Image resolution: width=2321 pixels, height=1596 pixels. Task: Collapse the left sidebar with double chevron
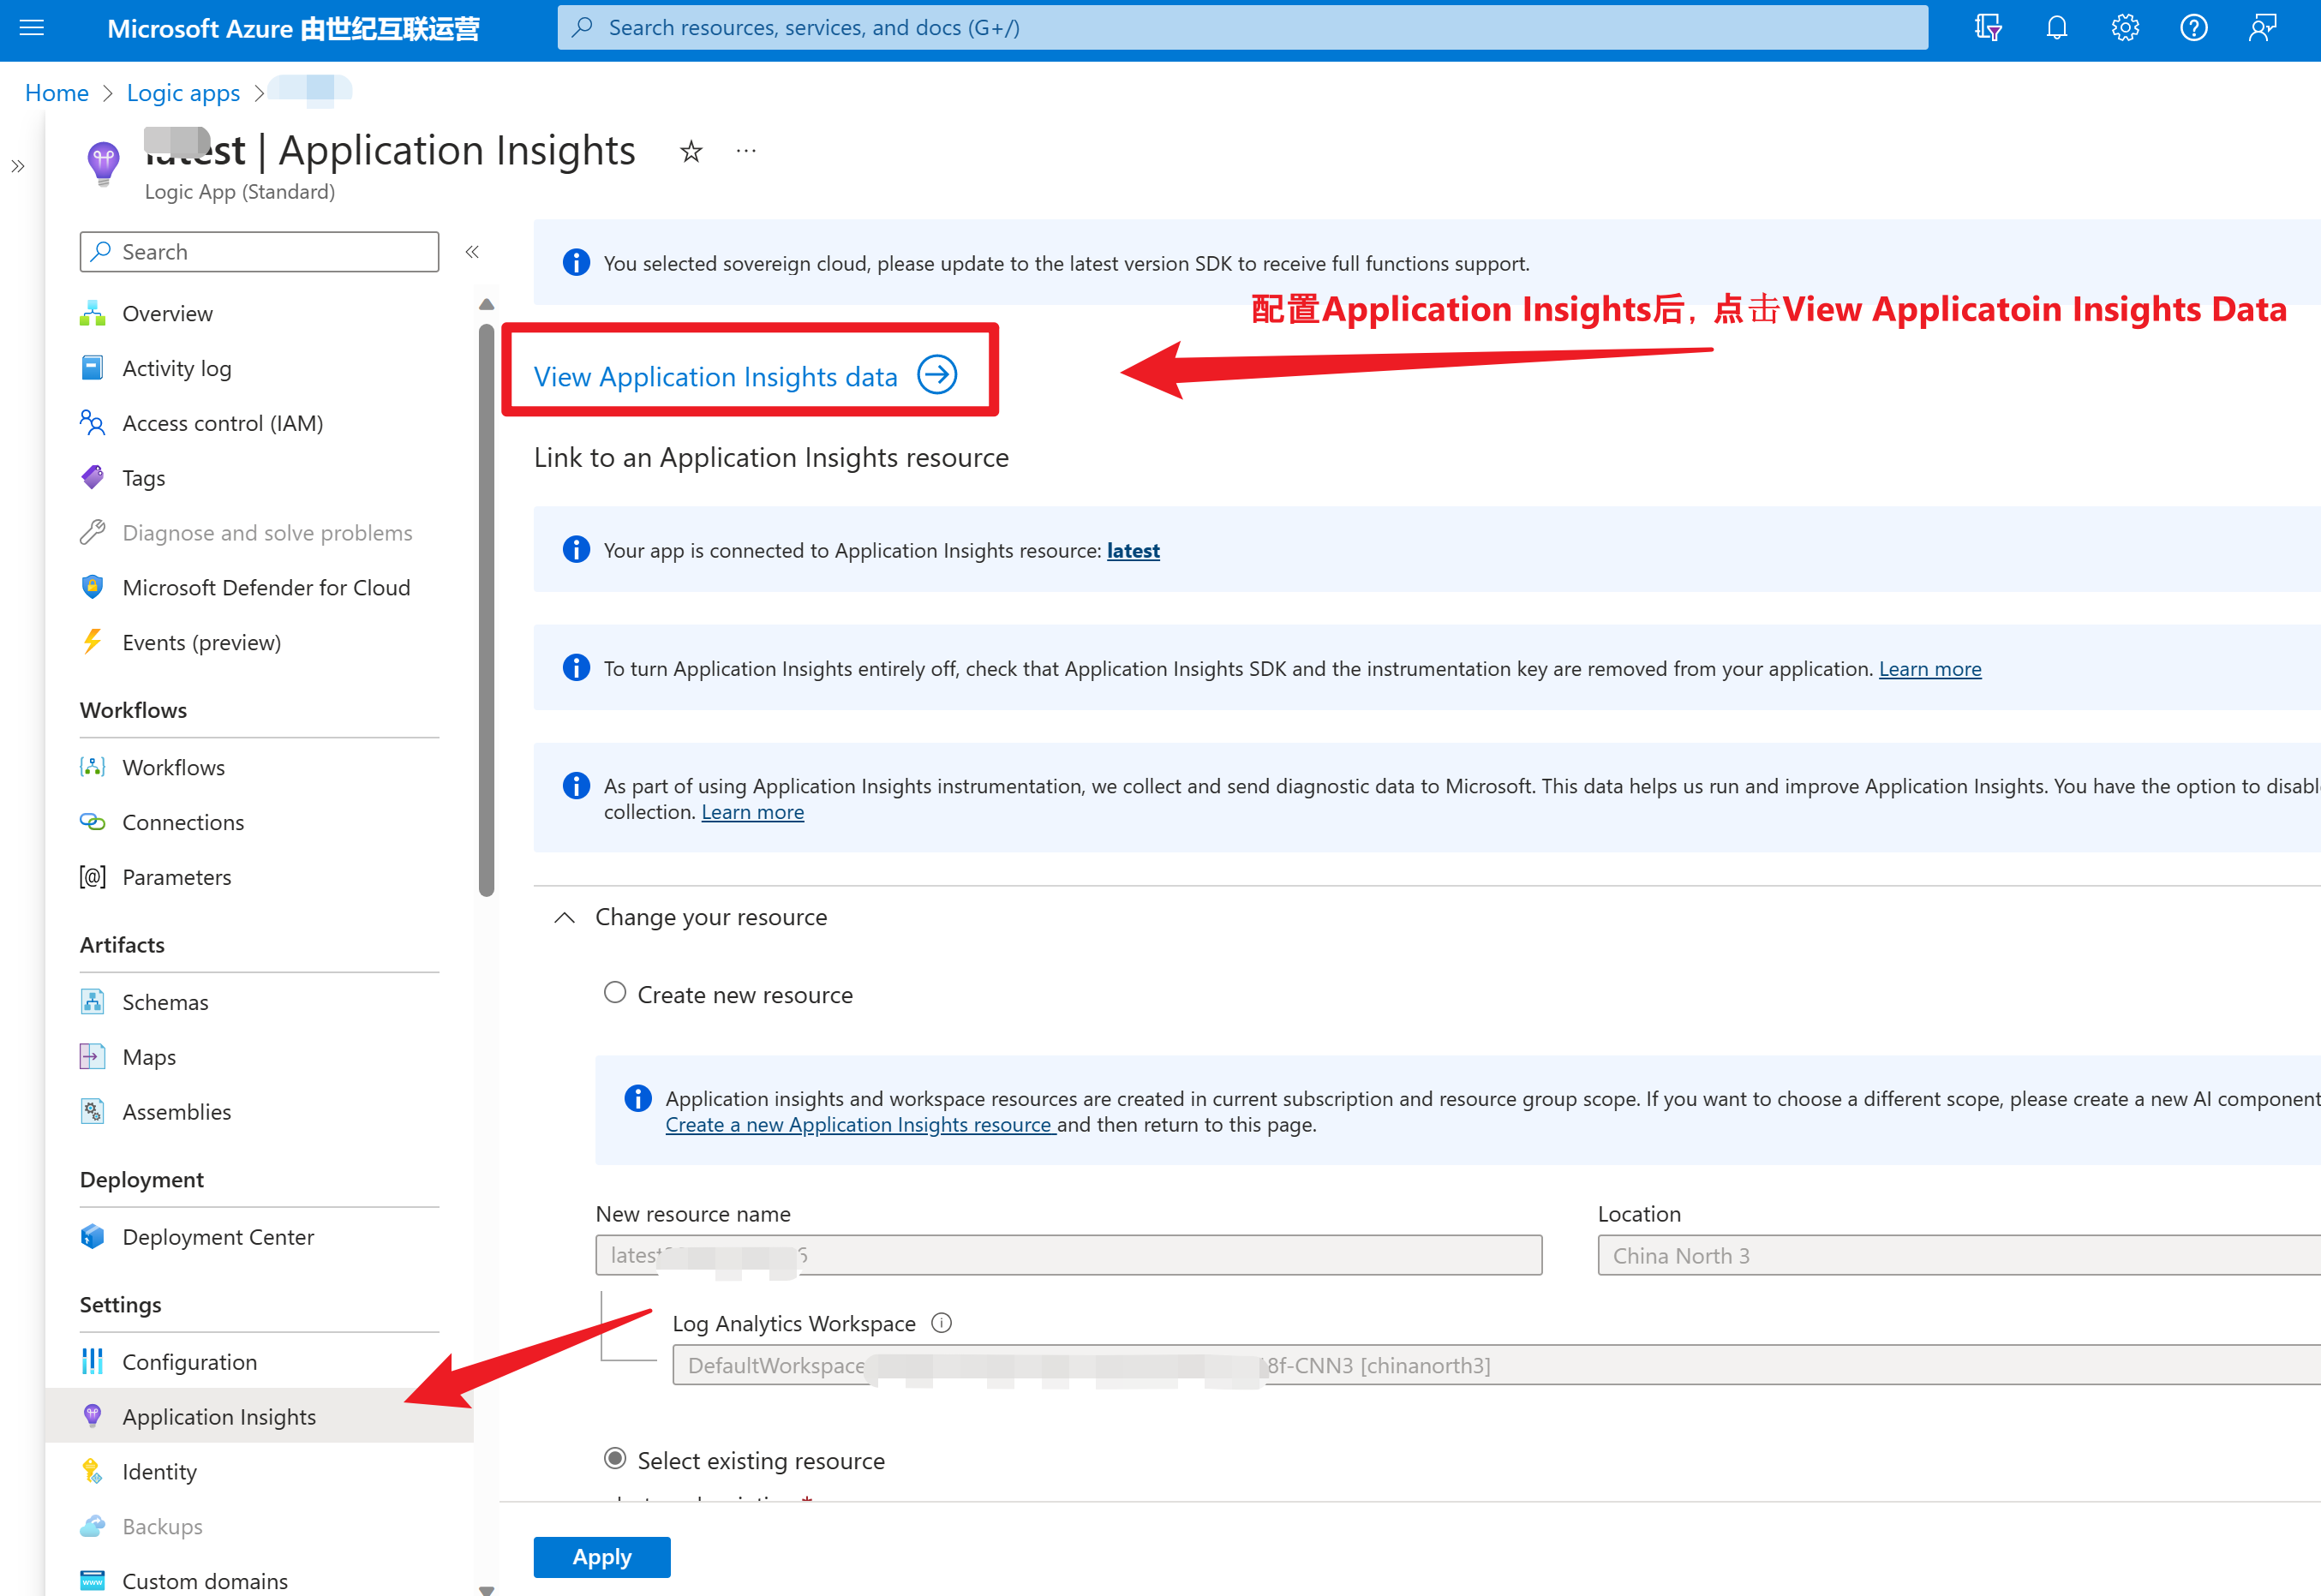tap(472, 252)
